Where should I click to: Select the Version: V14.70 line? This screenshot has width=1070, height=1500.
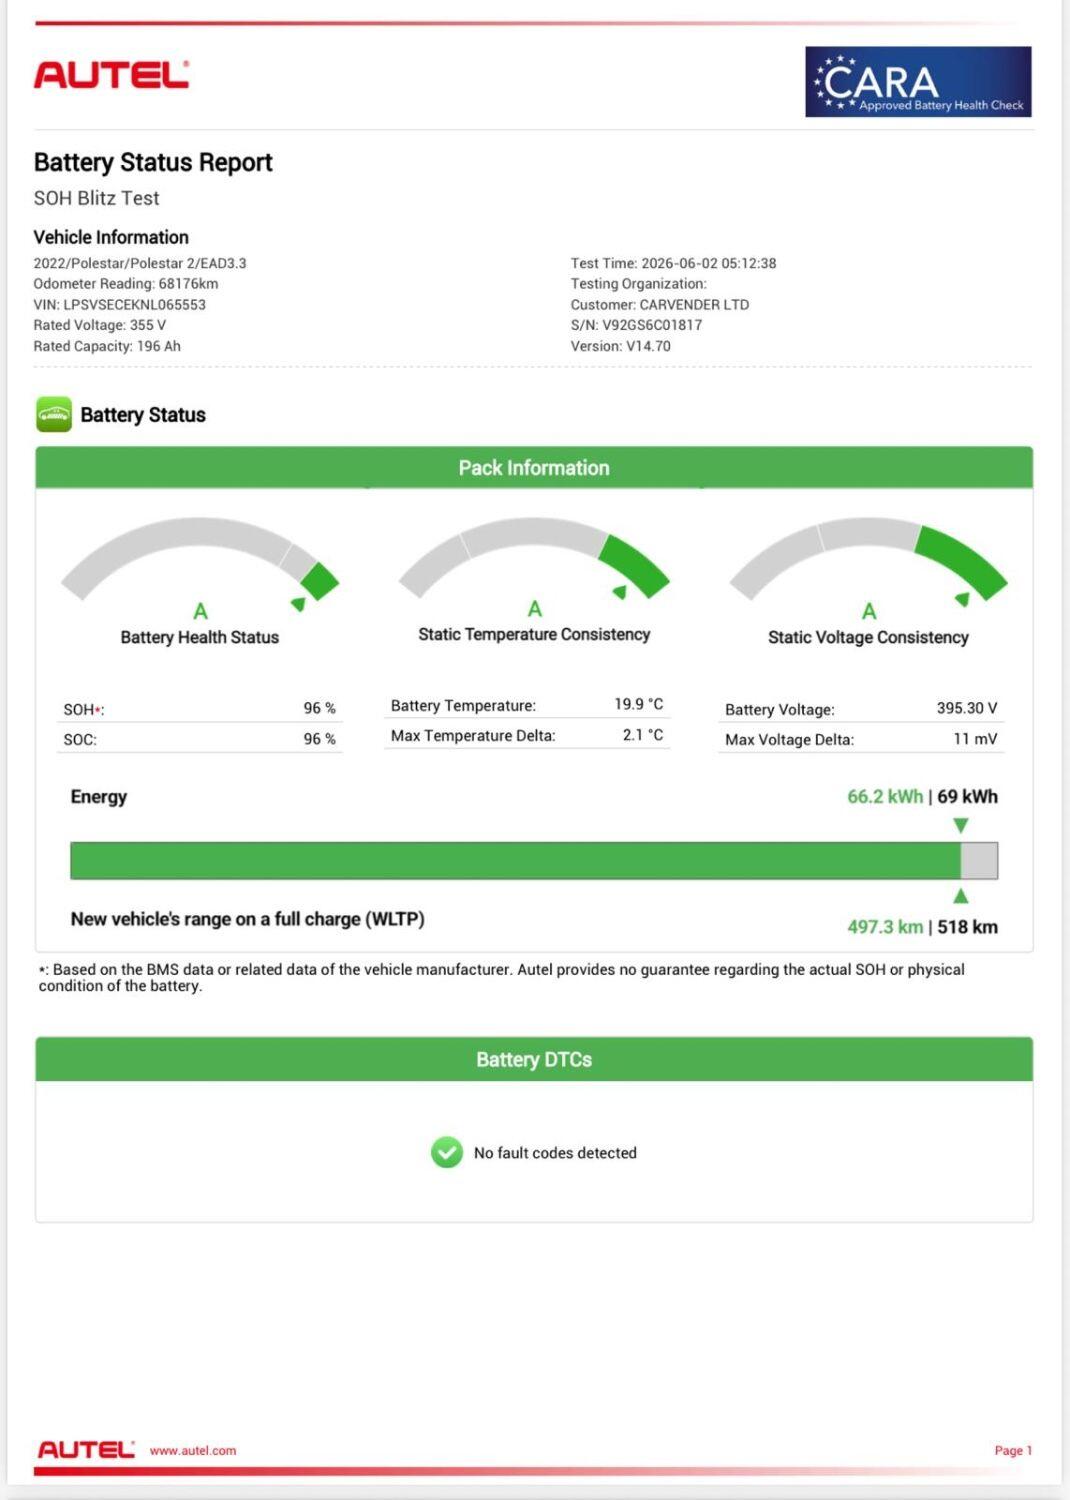tap(621, 346)
